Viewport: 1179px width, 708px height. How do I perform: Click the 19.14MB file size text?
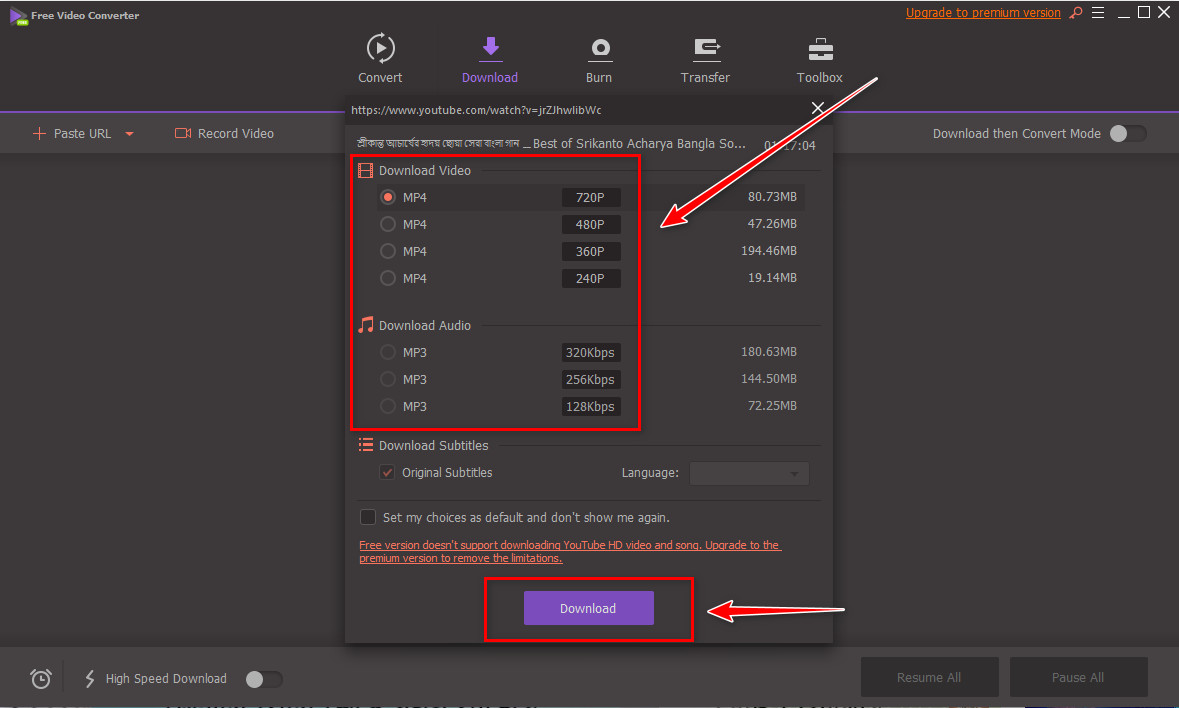(x=772, y=278)
